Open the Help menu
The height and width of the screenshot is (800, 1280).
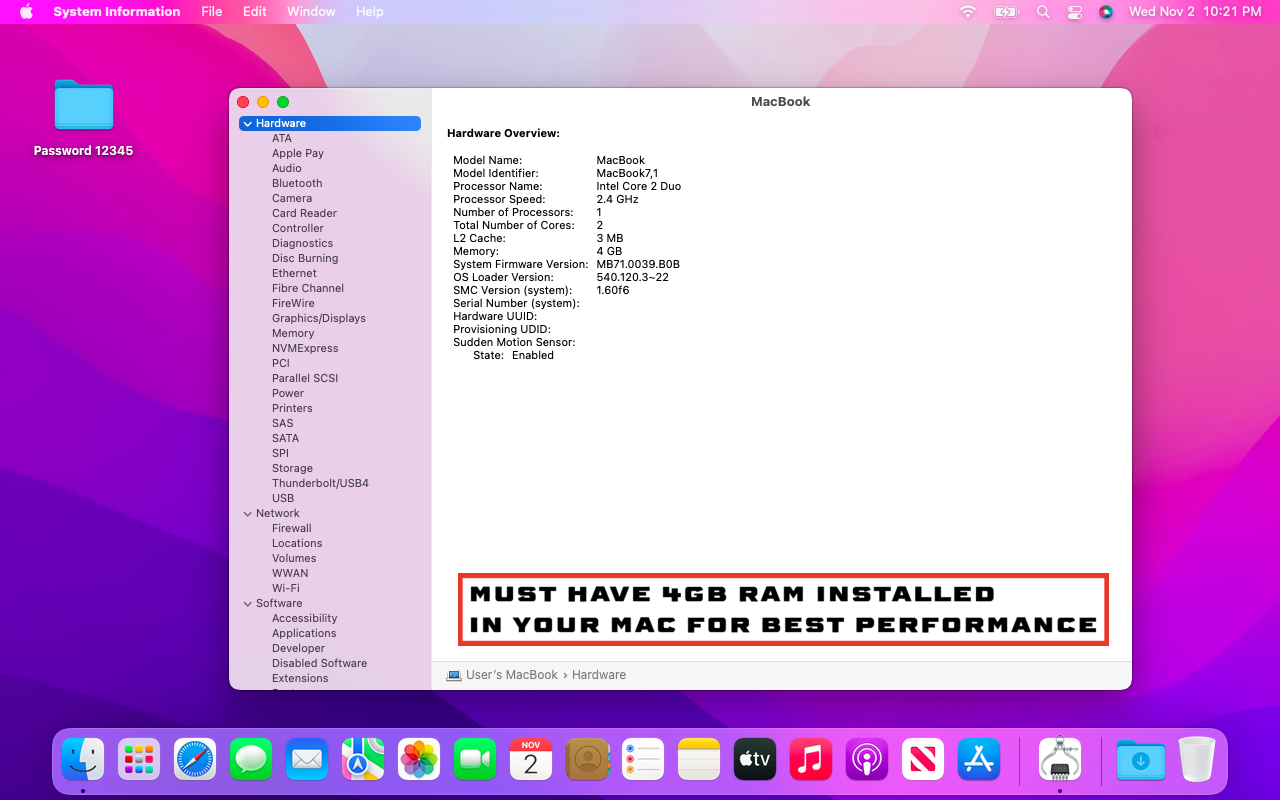tap(370, 12)
